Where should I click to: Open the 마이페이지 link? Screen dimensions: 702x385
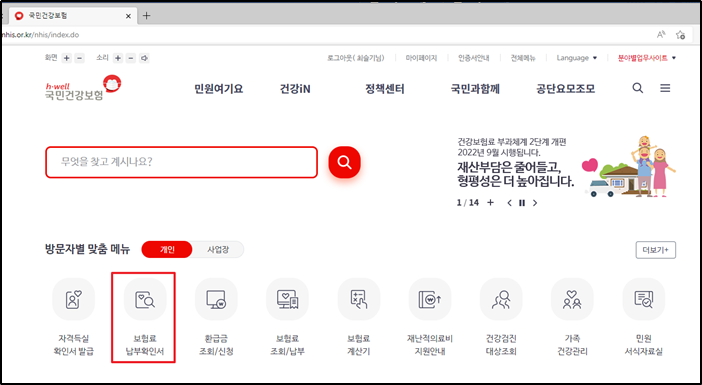point(421,58)
